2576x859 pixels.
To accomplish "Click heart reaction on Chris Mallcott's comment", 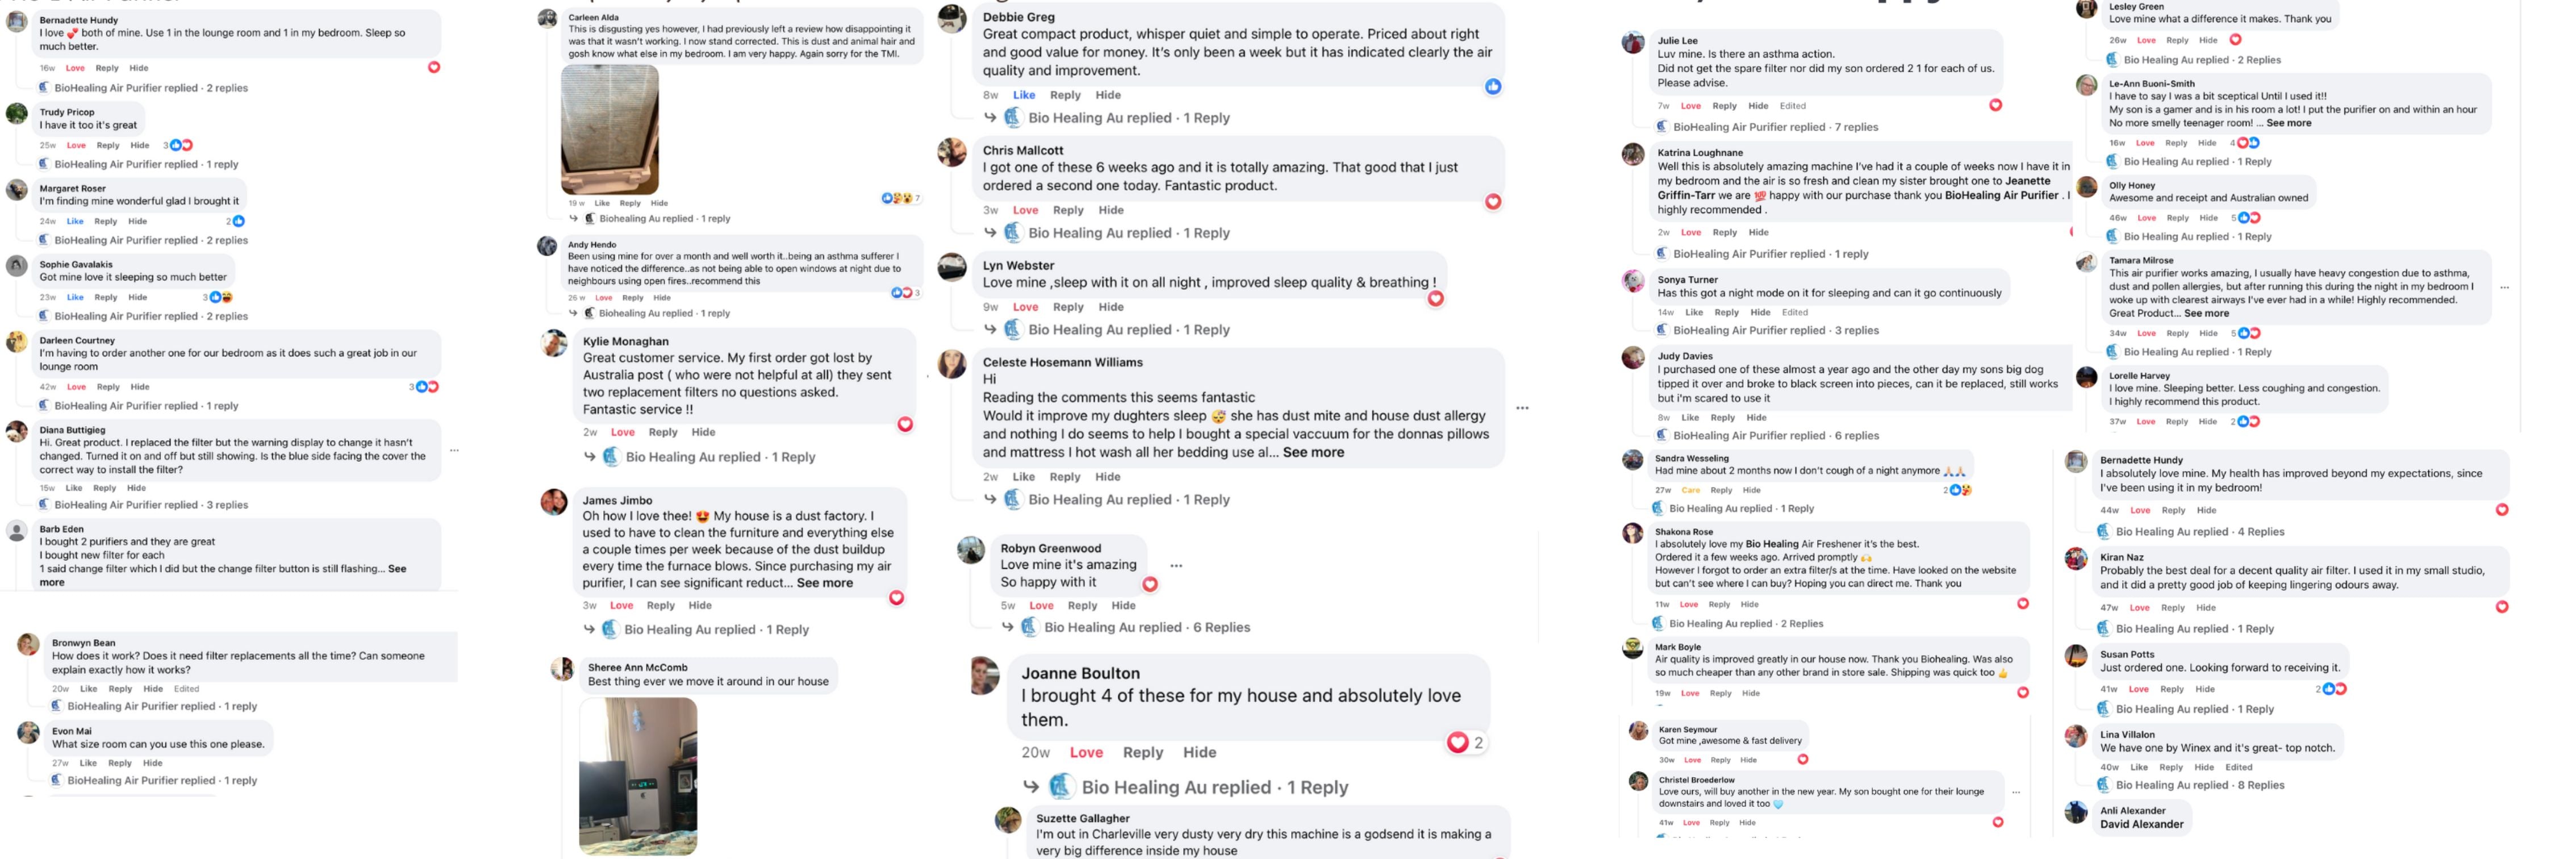I will click(x=1493, y=202).
